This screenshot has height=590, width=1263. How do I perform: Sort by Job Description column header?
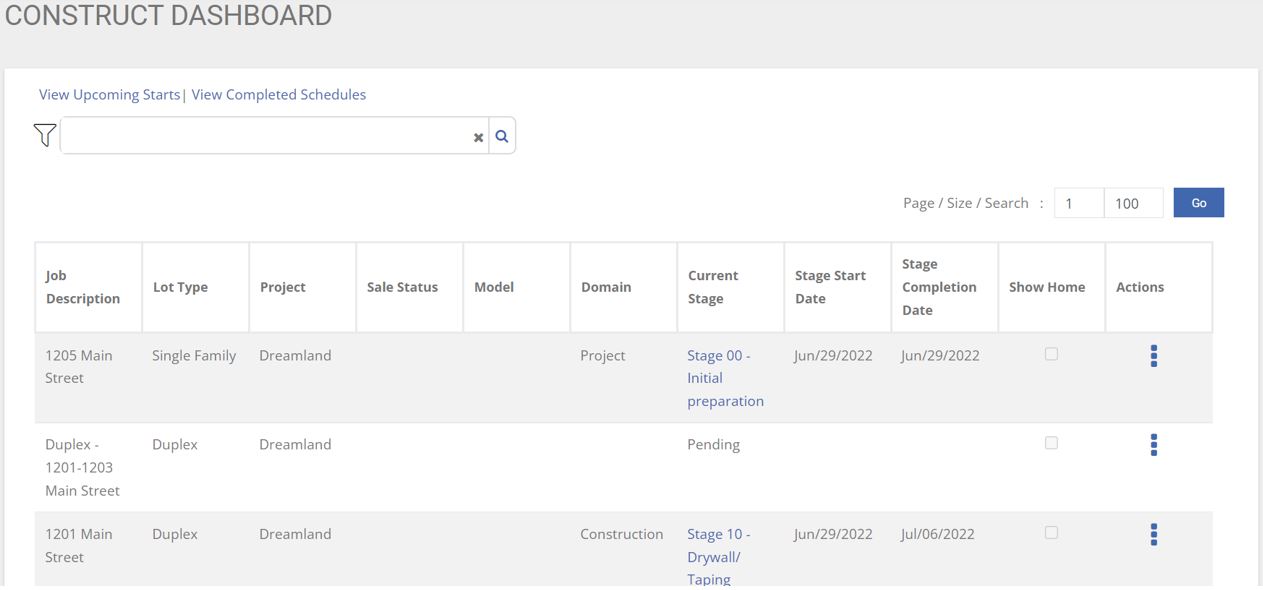click(83, 287)
